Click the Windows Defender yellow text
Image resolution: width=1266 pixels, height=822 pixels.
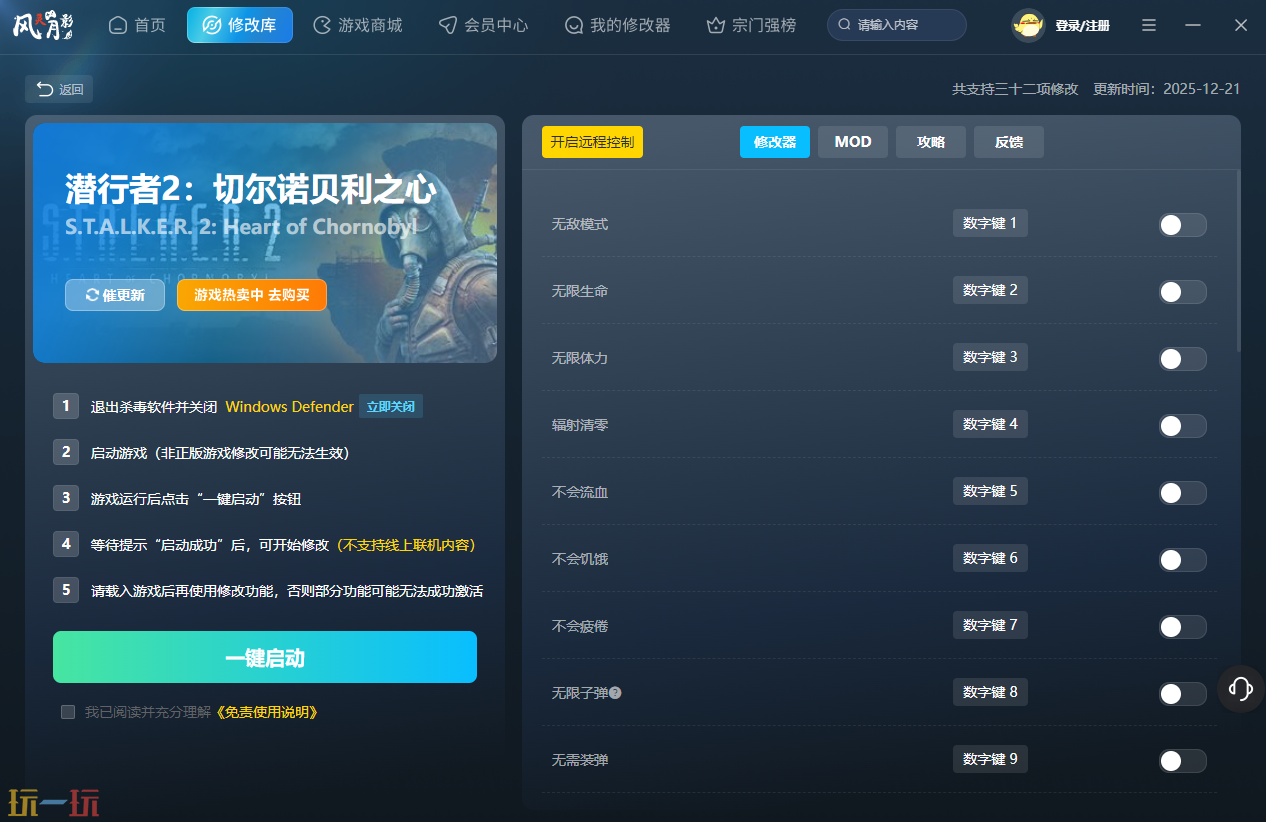pos(290,407)
